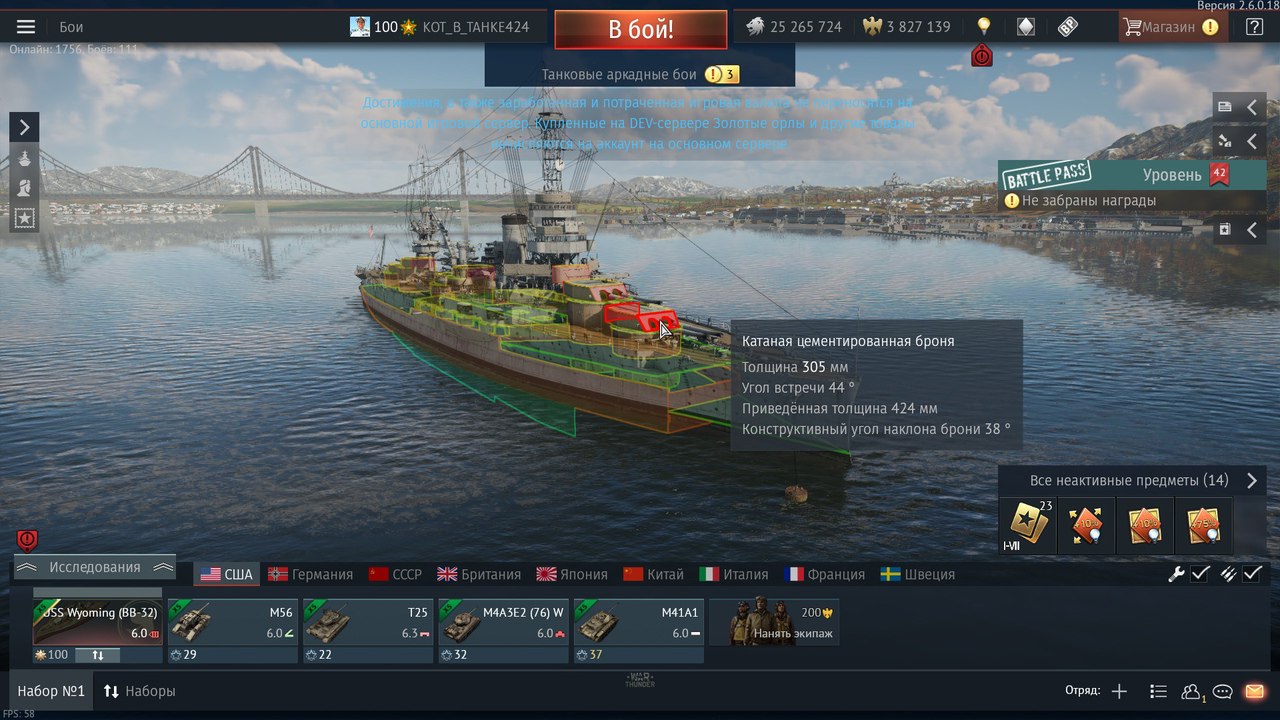Toggle the first checkmark next to wrench
This screenshot has height=720, width=1280.
pos(1201,574)
